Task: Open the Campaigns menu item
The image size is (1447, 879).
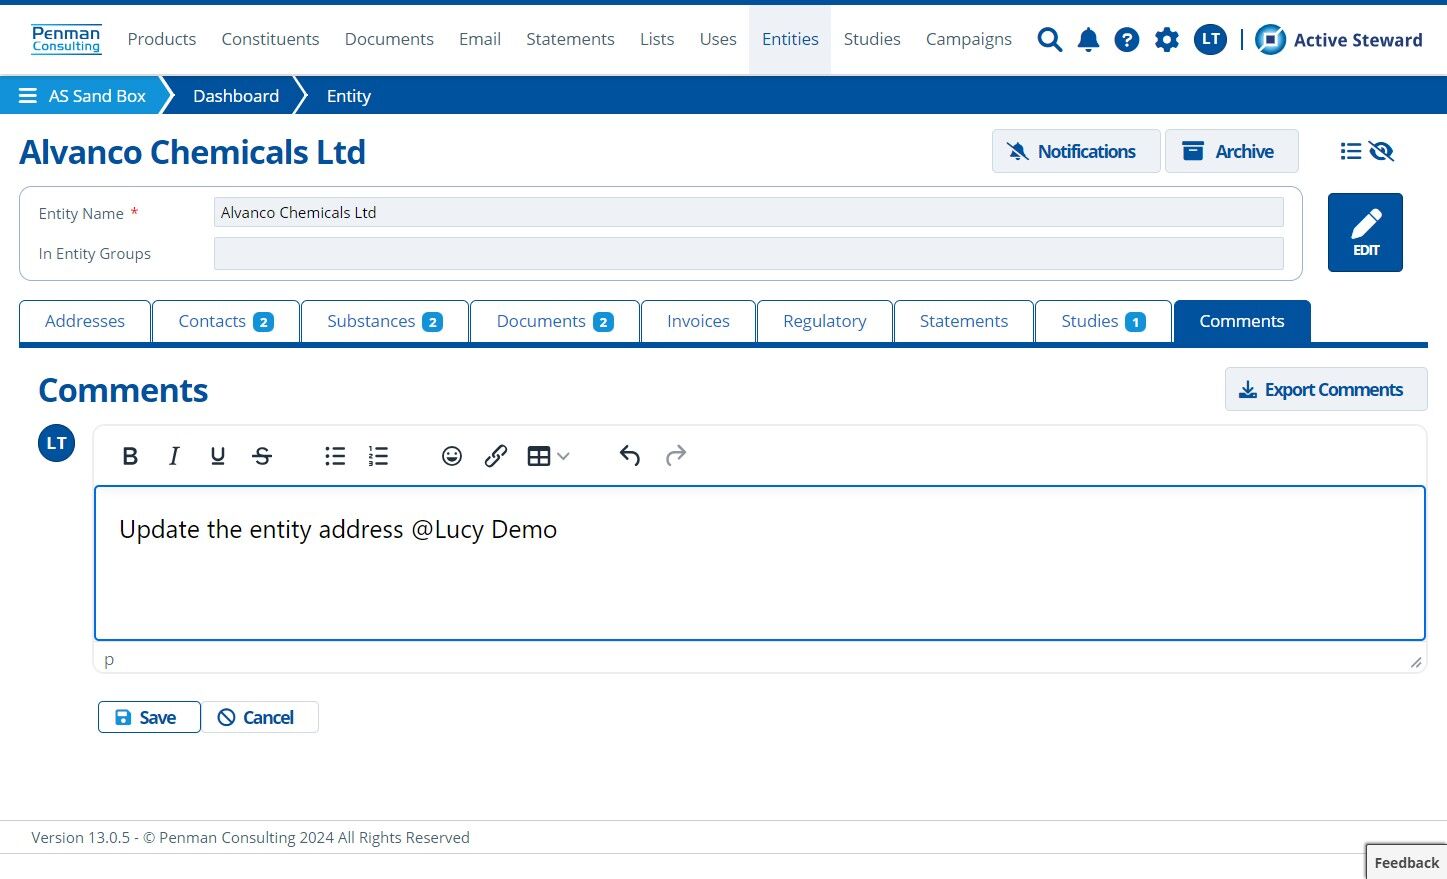Action: coord(968,39)
